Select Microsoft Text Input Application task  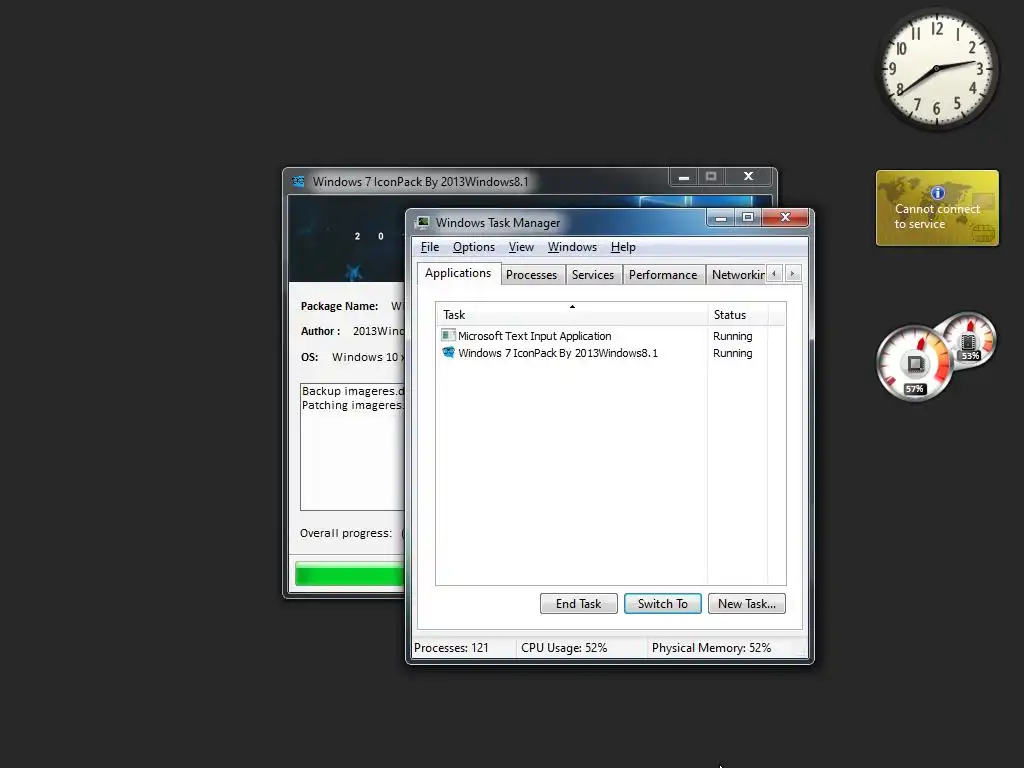(534, 336)
